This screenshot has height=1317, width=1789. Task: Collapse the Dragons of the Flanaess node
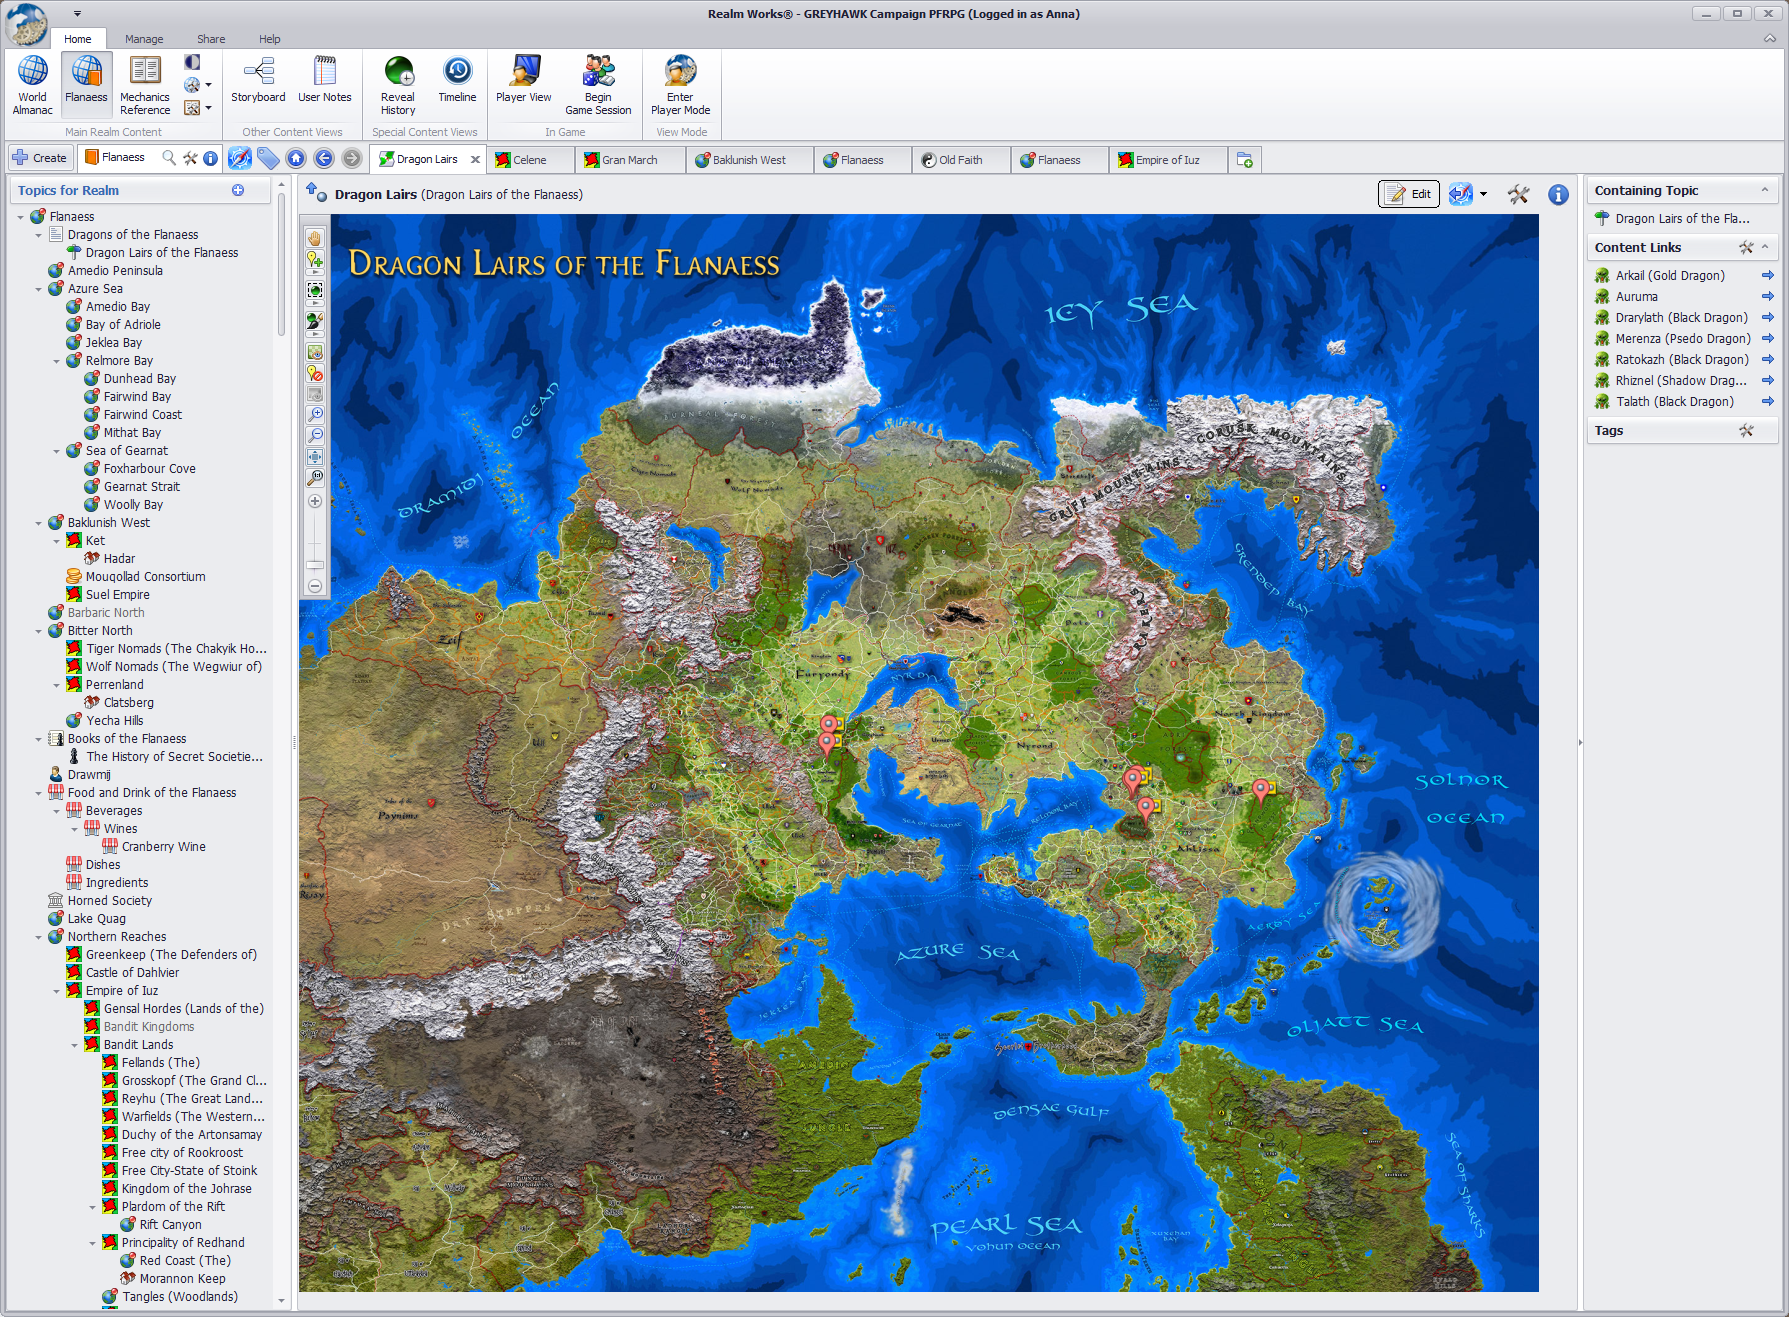tap(39, 235)
